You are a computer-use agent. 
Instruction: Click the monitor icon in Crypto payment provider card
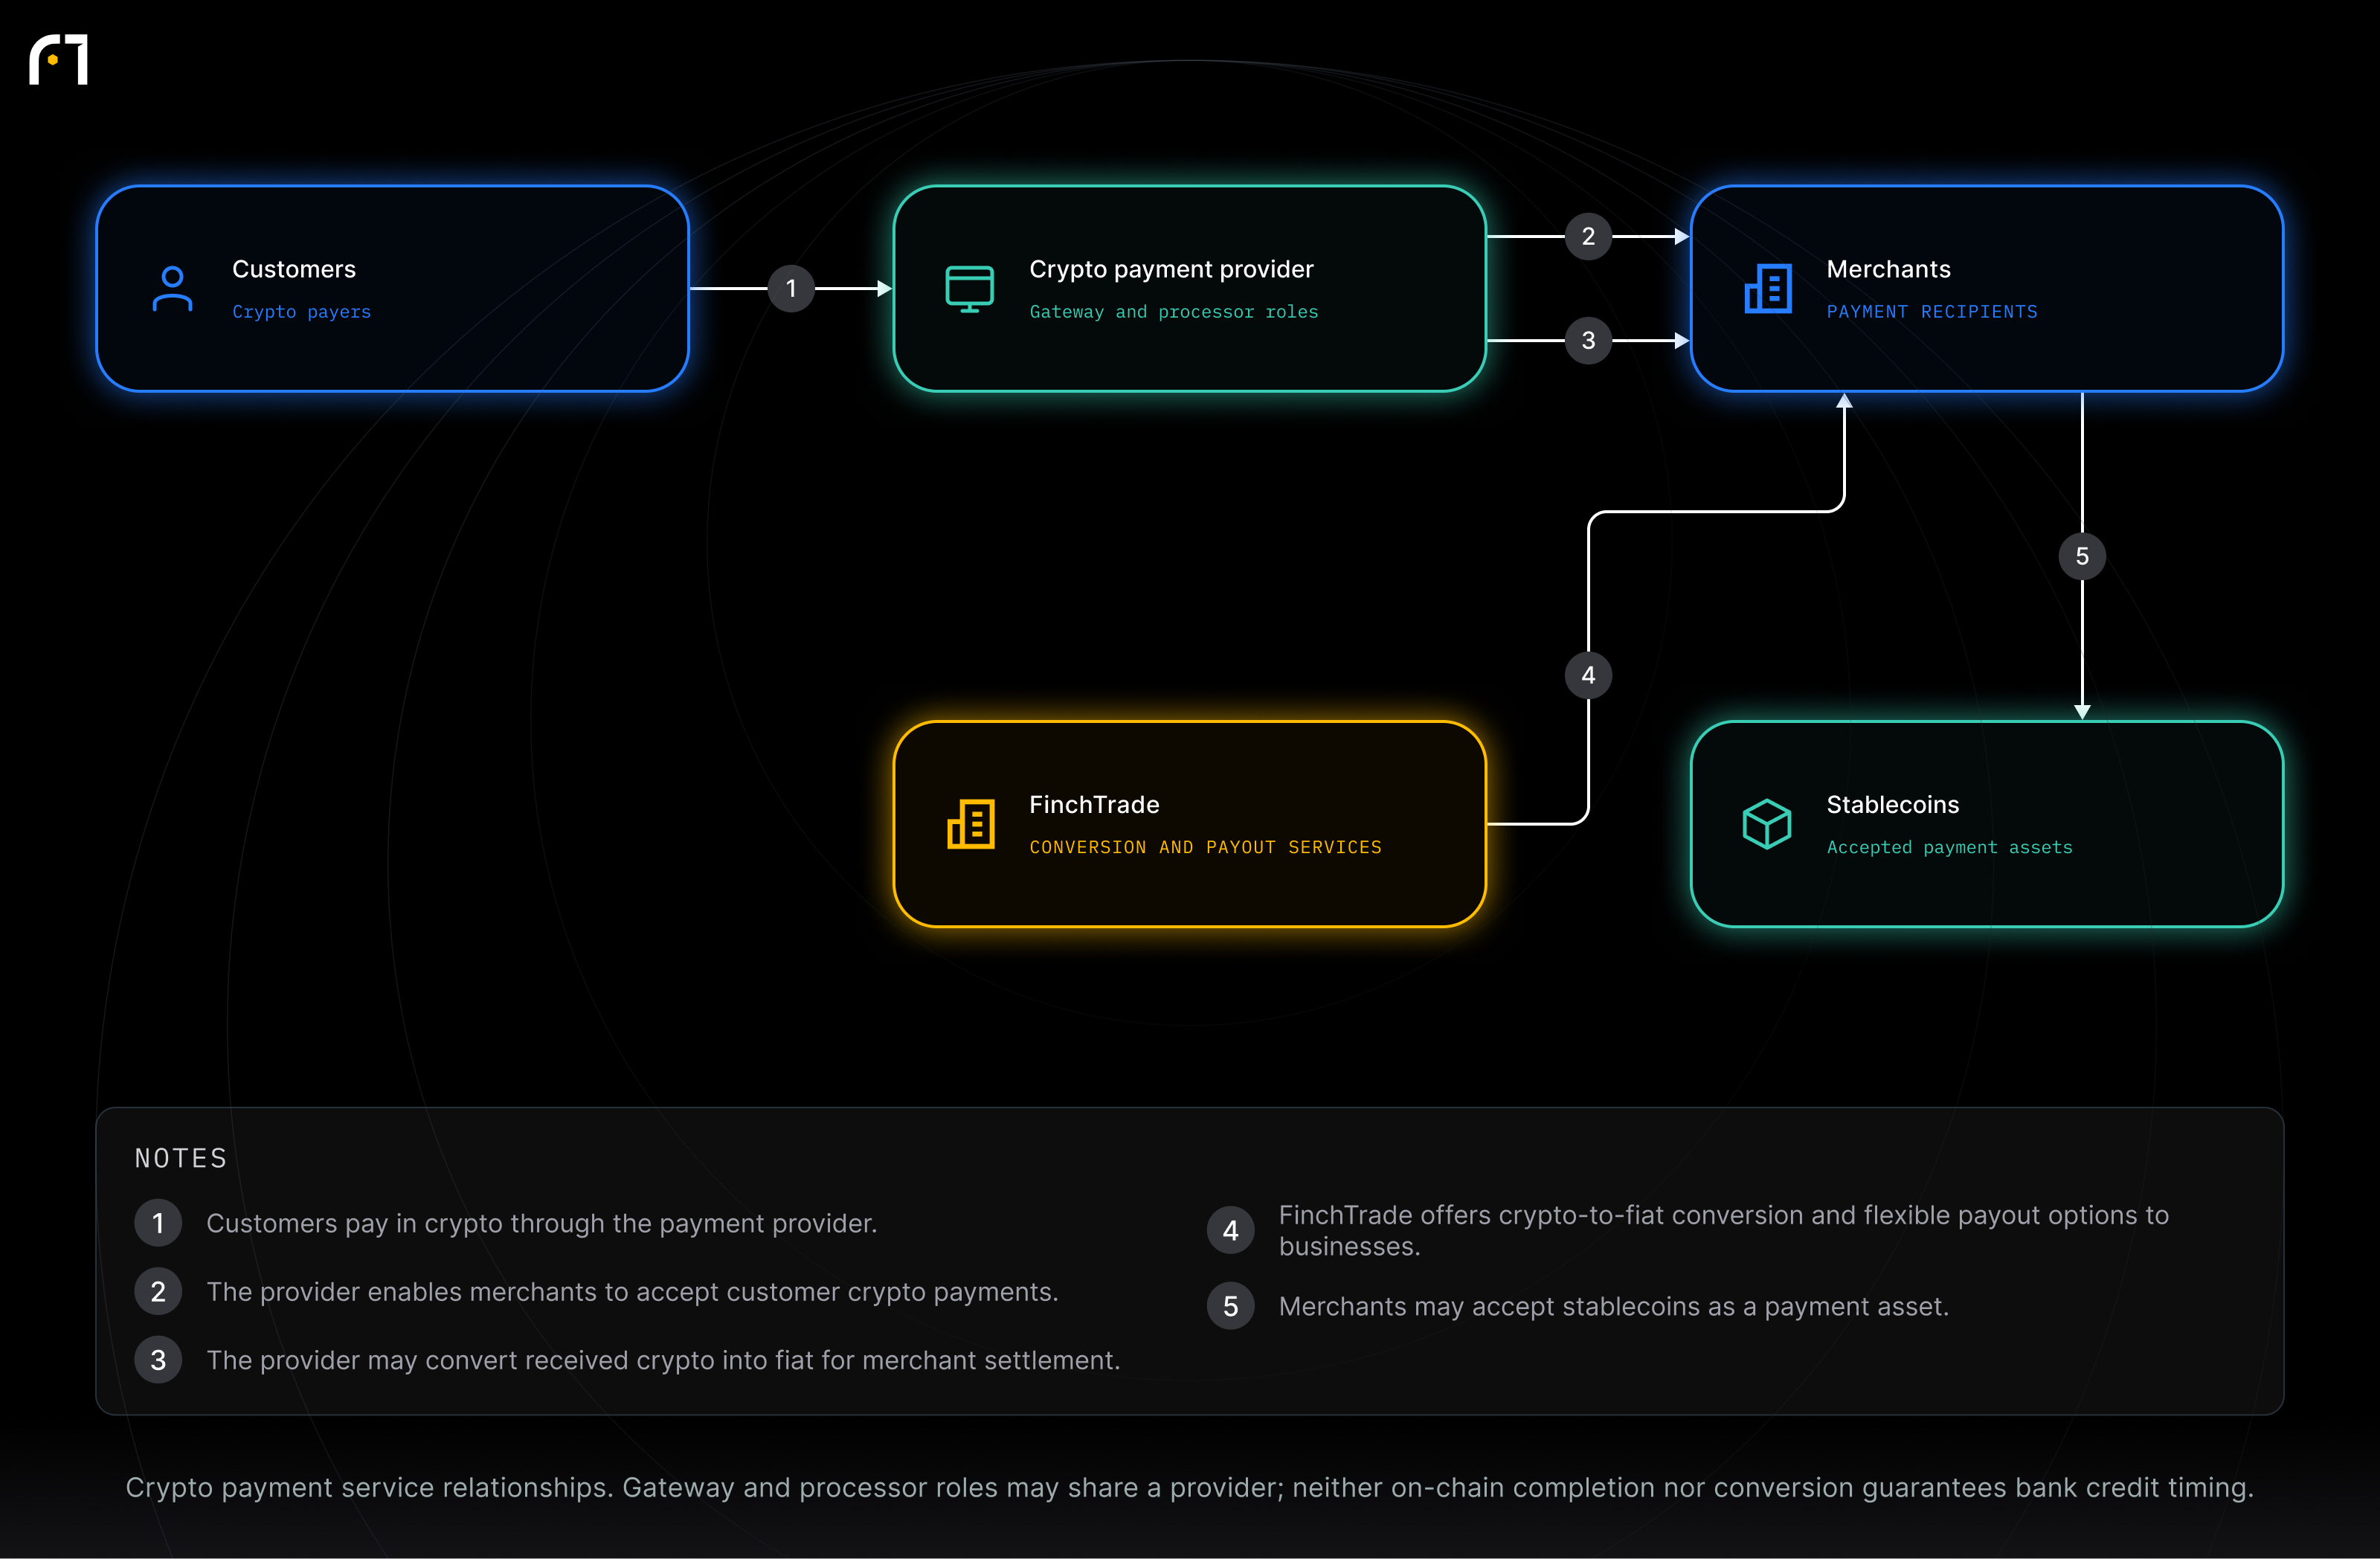pos(969,289)
